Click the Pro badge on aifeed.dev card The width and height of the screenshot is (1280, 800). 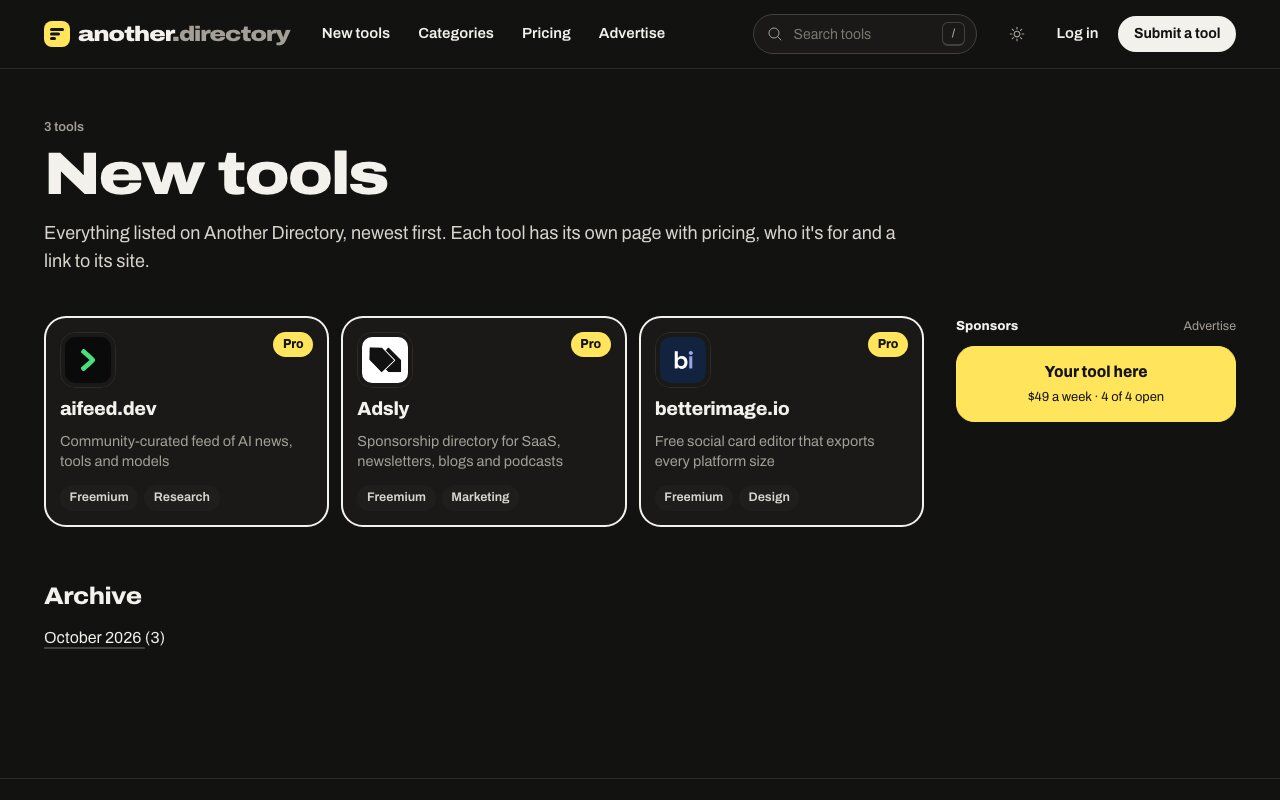point(293,344)
